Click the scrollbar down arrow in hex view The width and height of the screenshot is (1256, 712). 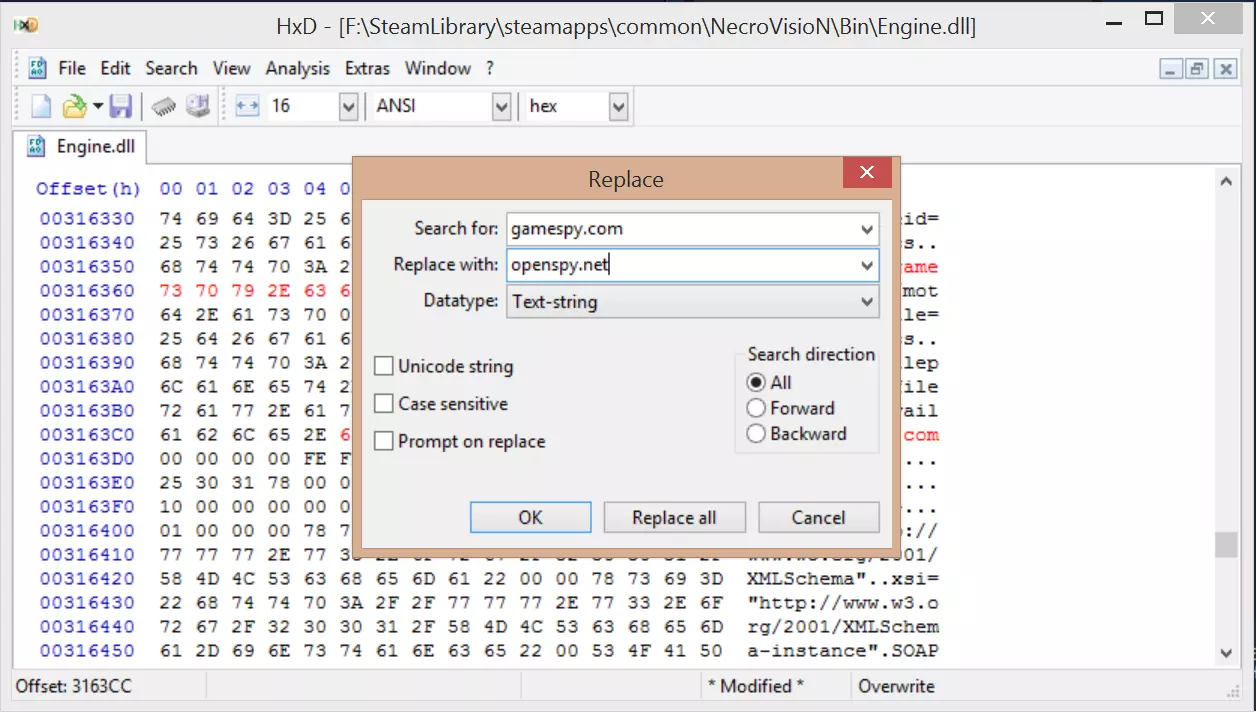[x=1226, y=653]
